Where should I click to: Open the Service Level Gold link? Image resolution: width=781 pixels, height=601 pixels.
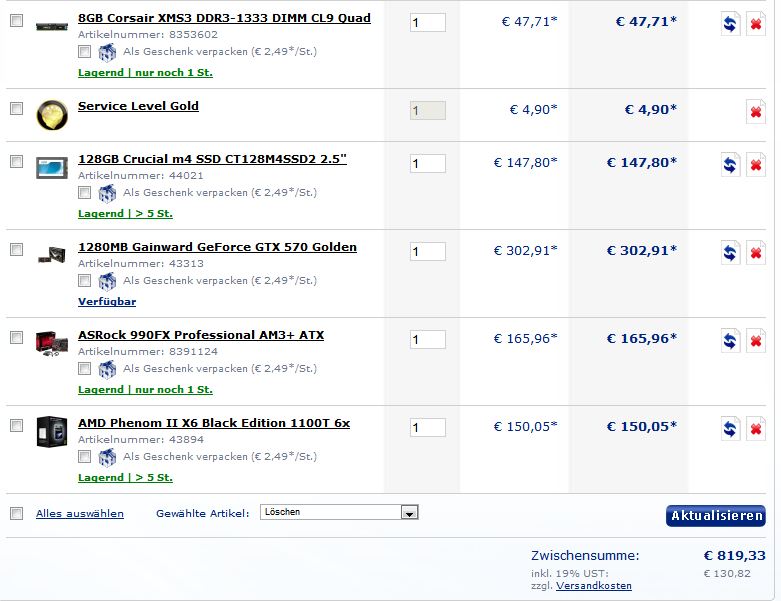point(138,106)
